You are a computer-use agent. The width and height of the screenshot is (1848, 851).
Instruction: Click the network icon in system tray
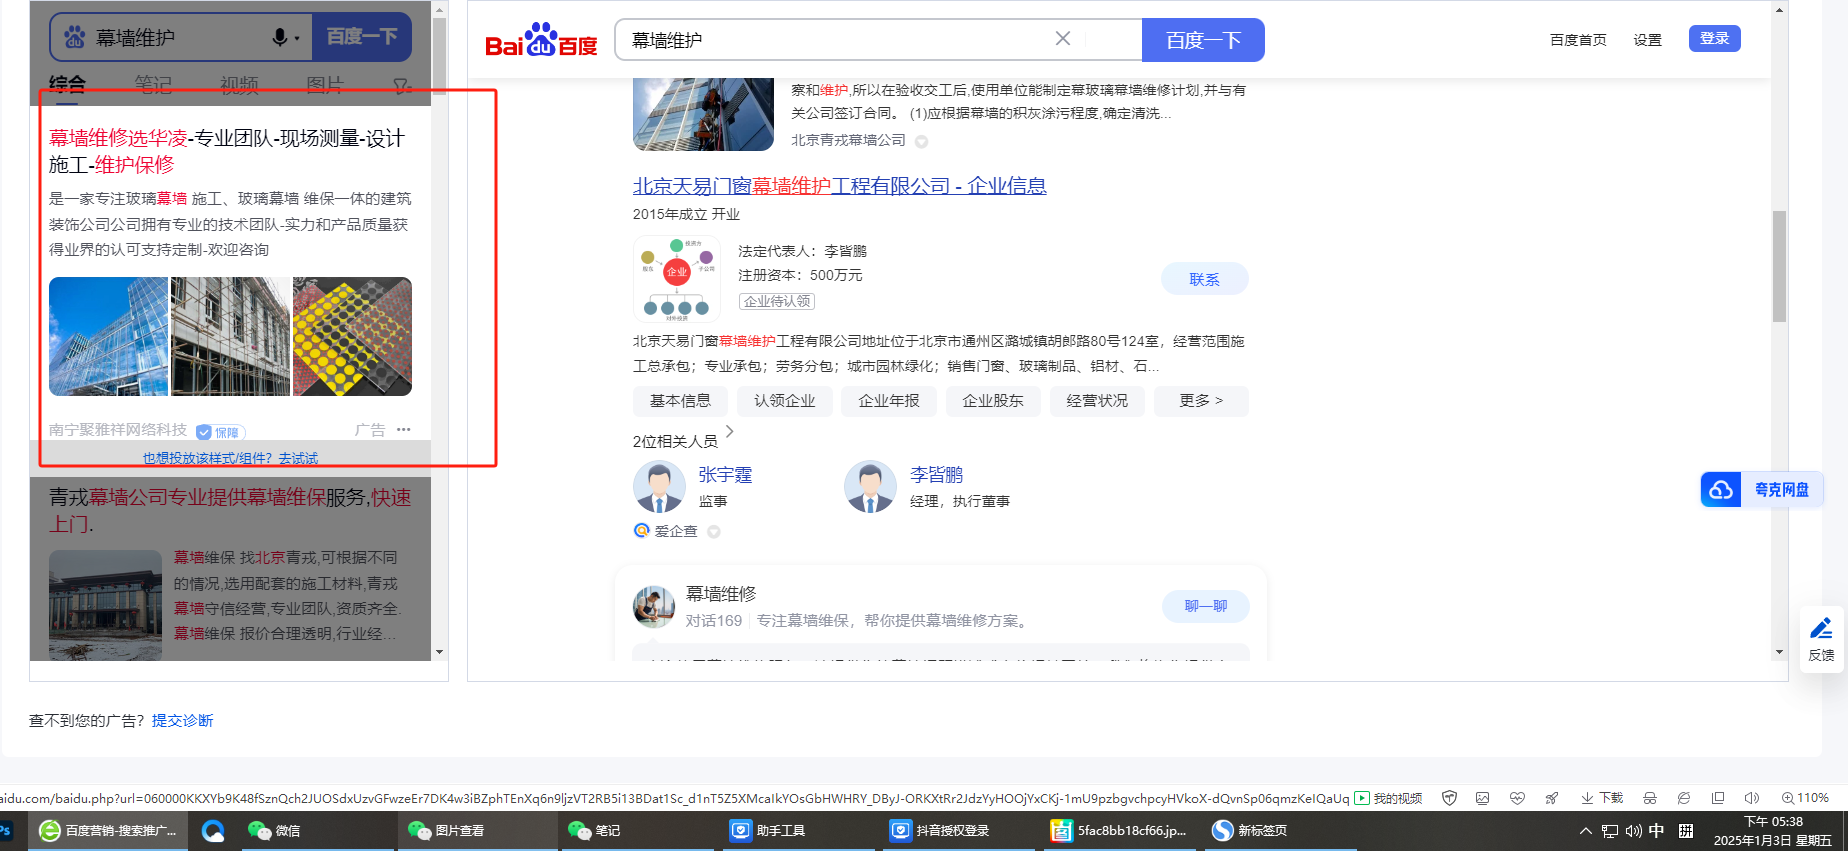1610,831
